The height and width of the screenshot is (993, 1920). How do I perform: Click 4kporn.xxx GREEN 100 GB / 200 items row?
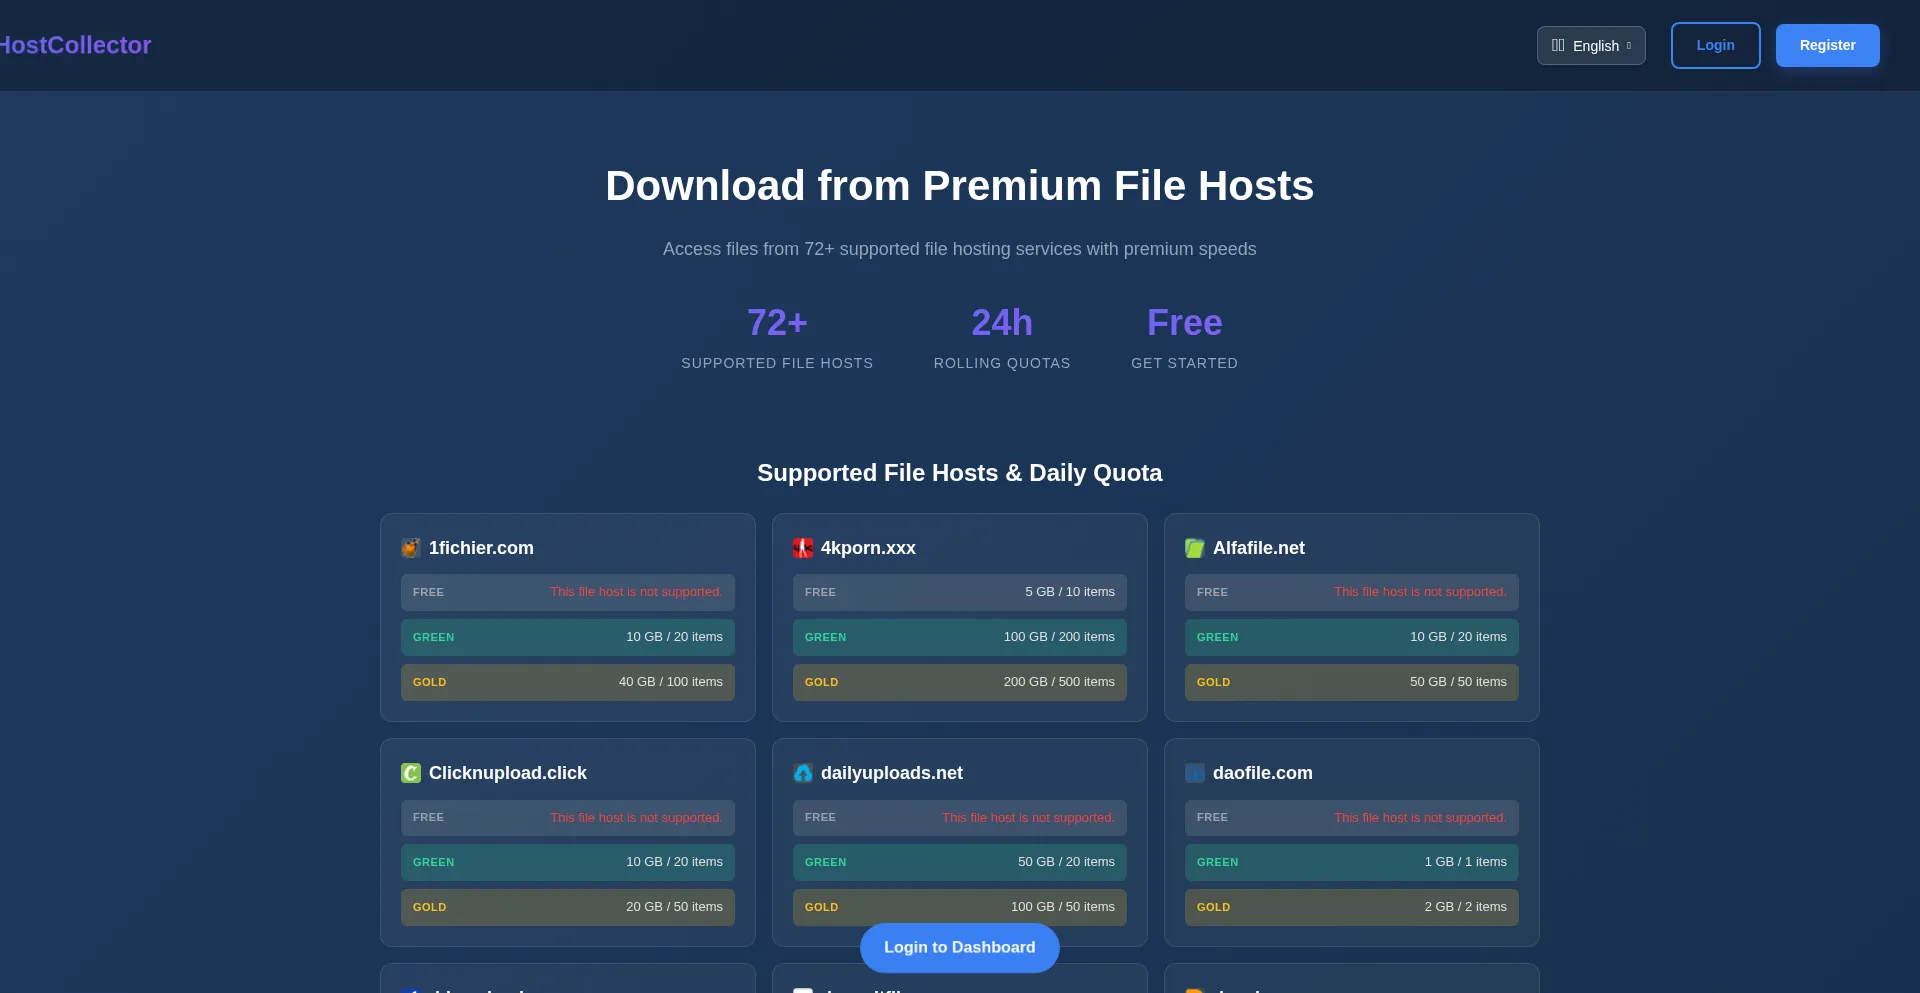click(959, 637)
